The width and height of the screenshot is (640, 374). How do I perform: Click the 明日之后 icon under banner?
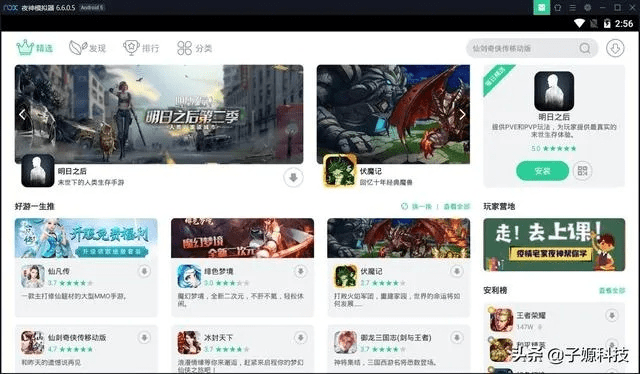click(x=38, y=171)
